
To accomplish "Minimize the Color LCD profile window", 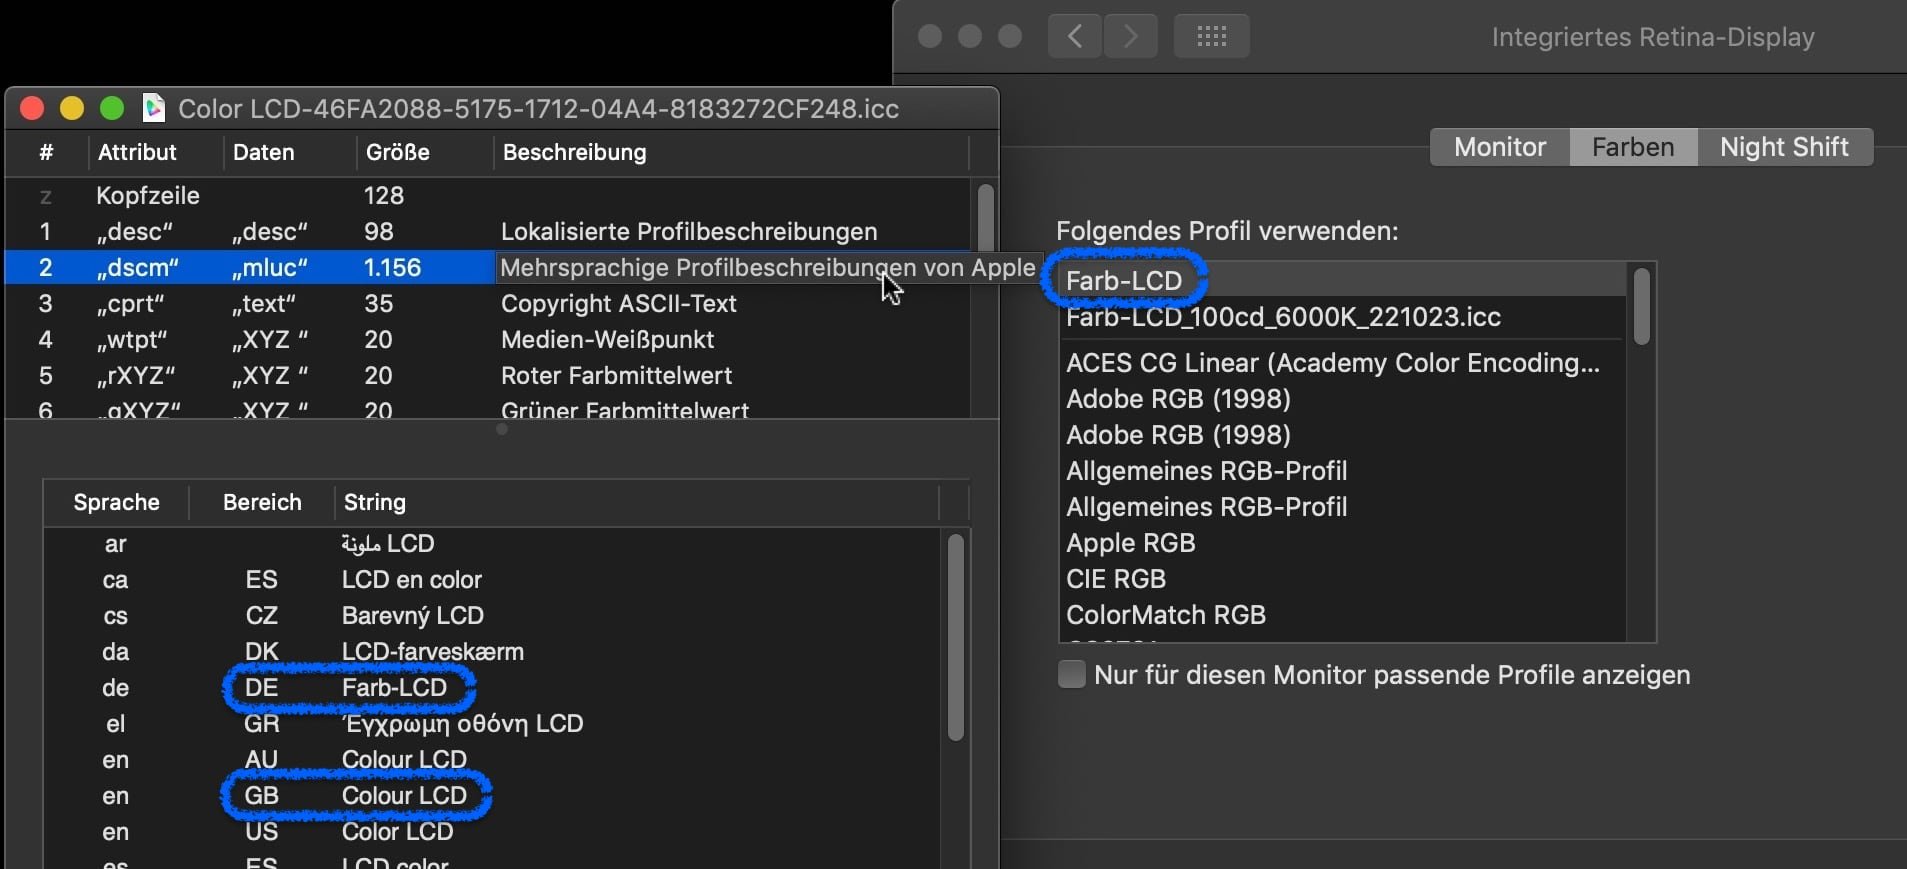I will tap(72, 108).
